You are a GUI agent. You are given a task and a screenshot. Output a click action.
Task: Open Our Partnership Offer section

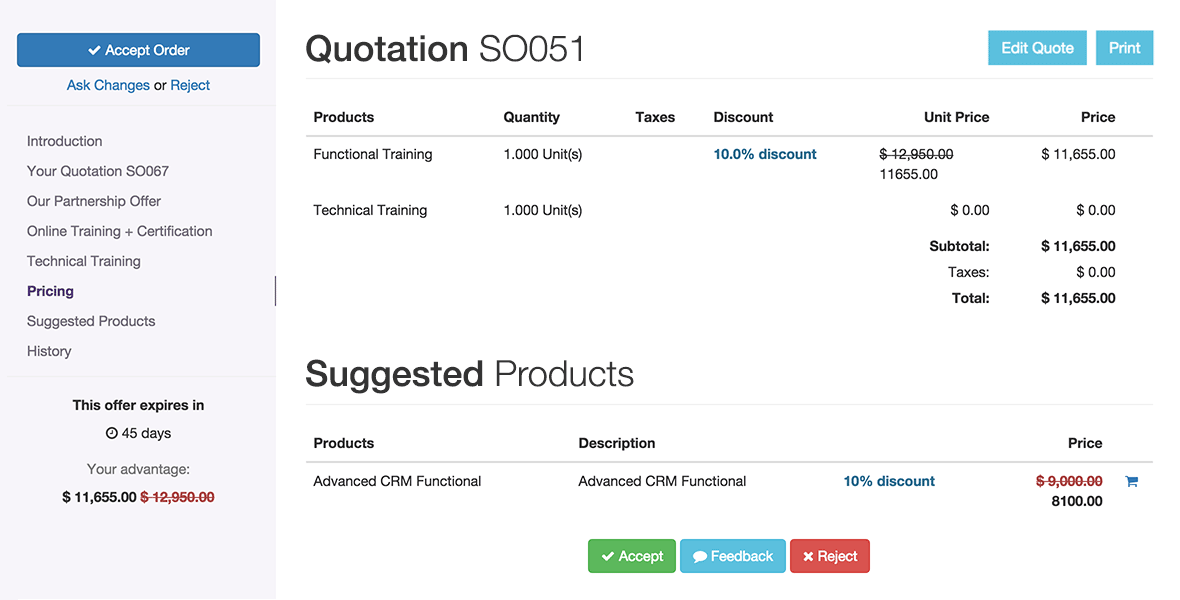93,201
